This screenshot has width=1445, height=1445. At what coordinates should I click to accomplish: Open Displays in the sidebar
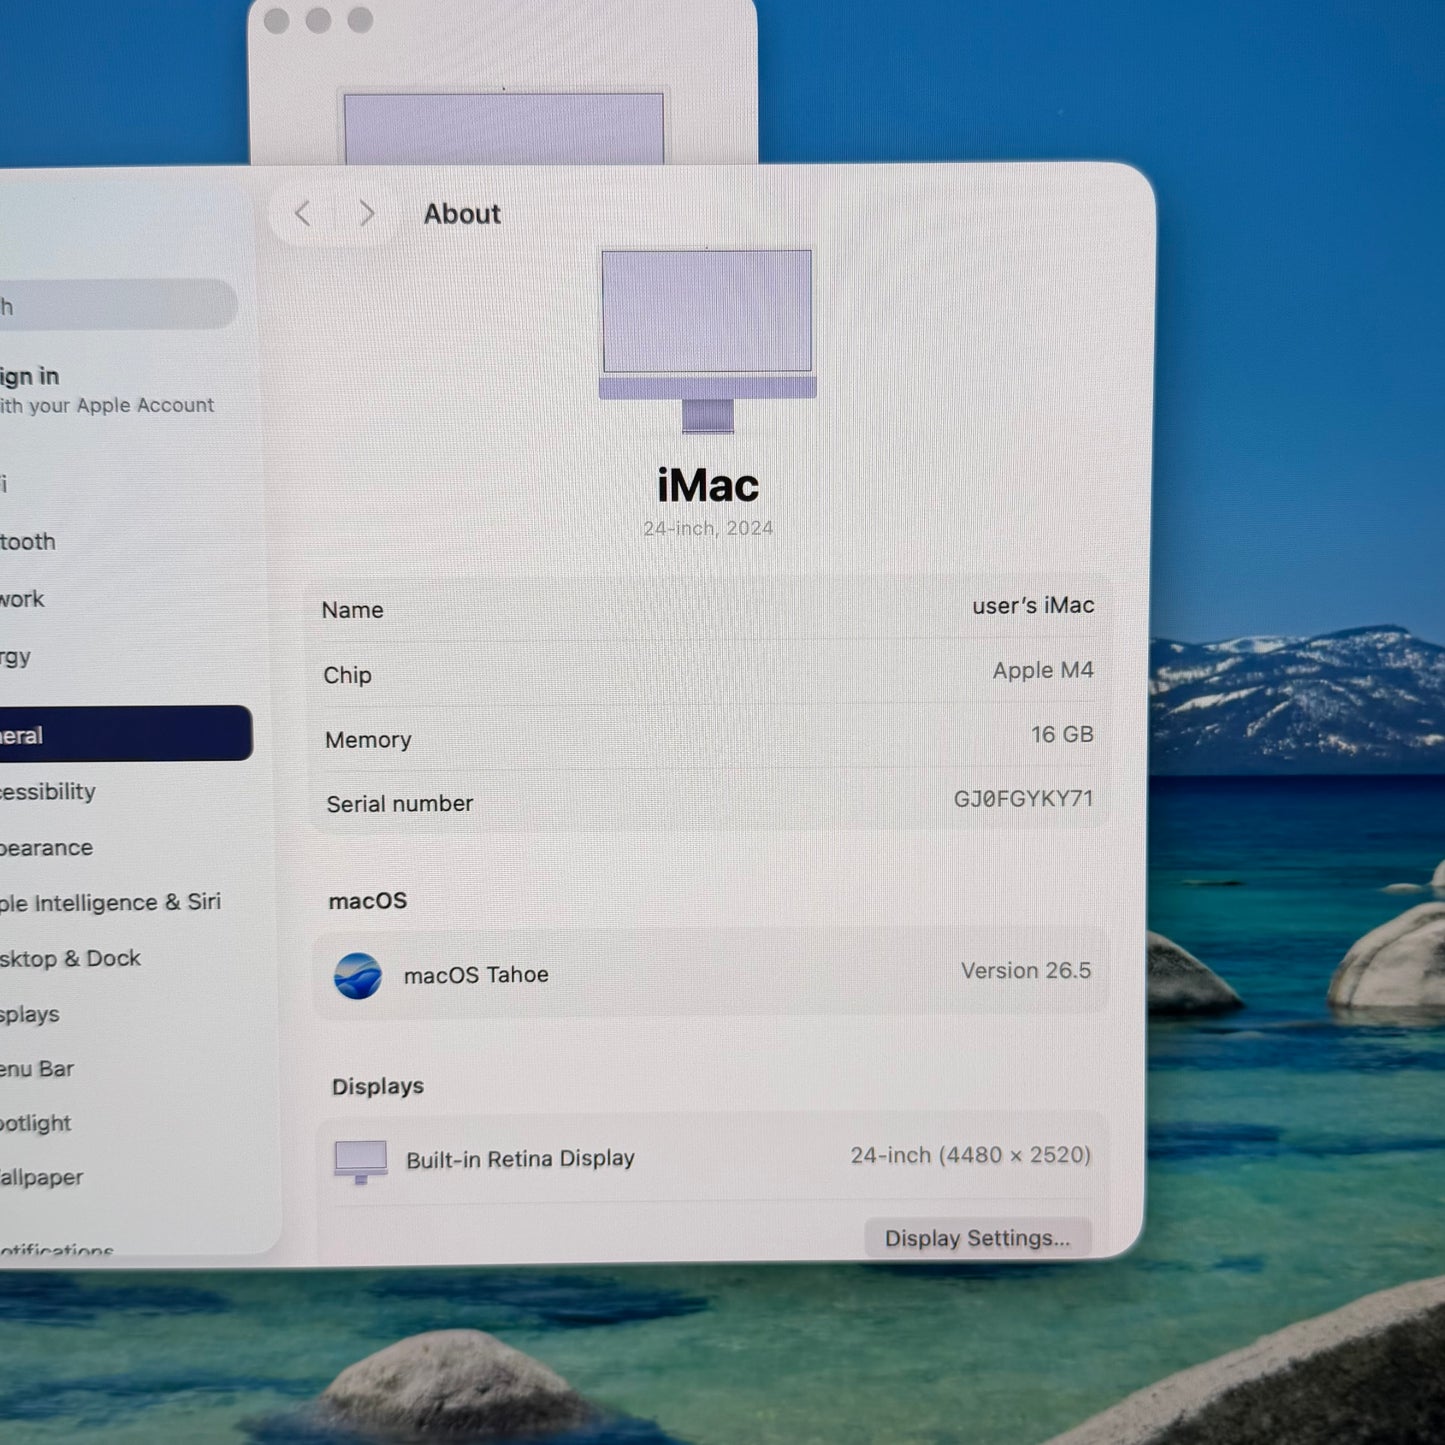coord(30,1014)
